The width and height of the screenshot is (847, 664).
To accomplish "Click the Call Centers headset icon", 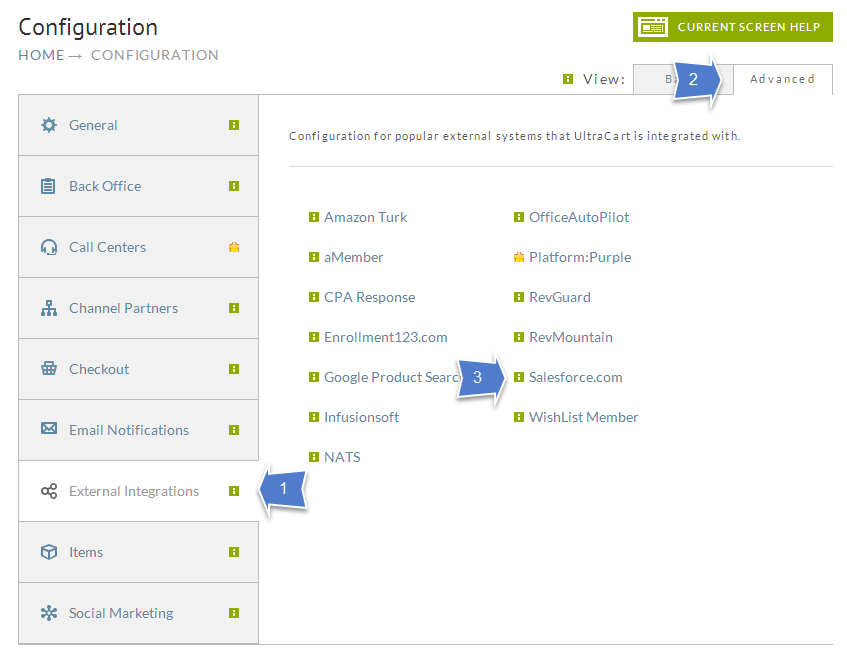I will [49, 247].
